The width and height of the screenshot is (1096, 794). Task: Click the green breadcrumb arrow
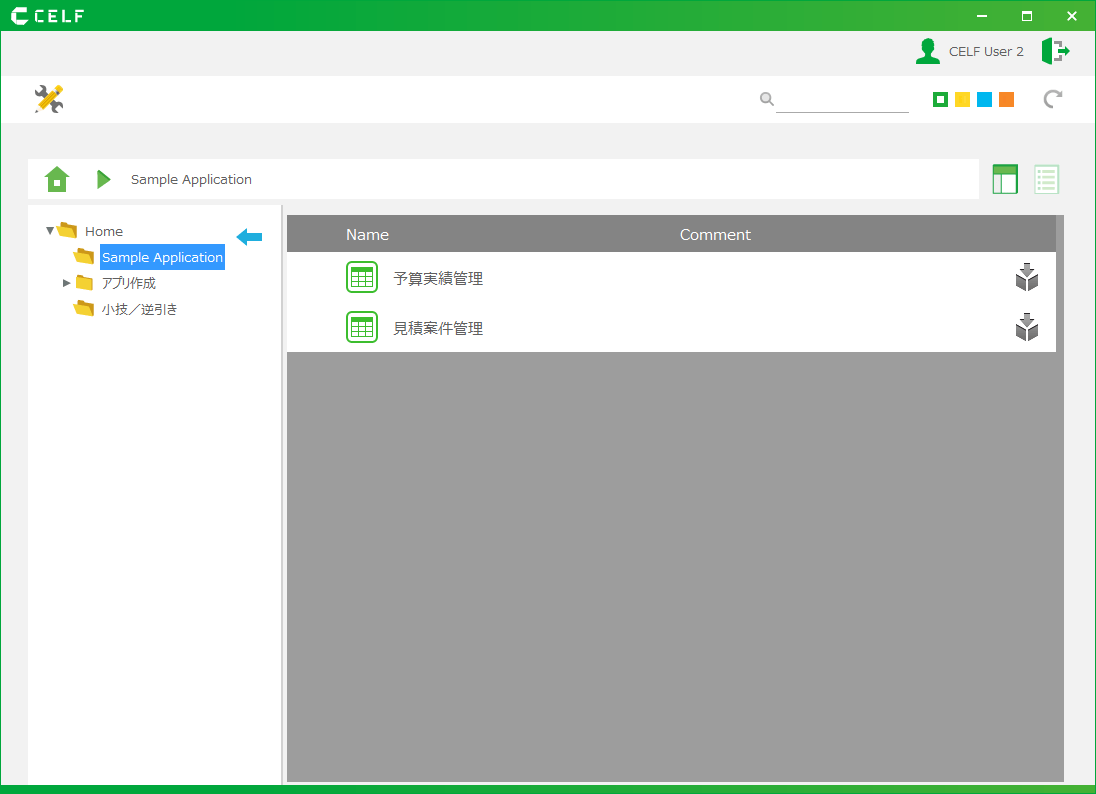coord(103,179)
